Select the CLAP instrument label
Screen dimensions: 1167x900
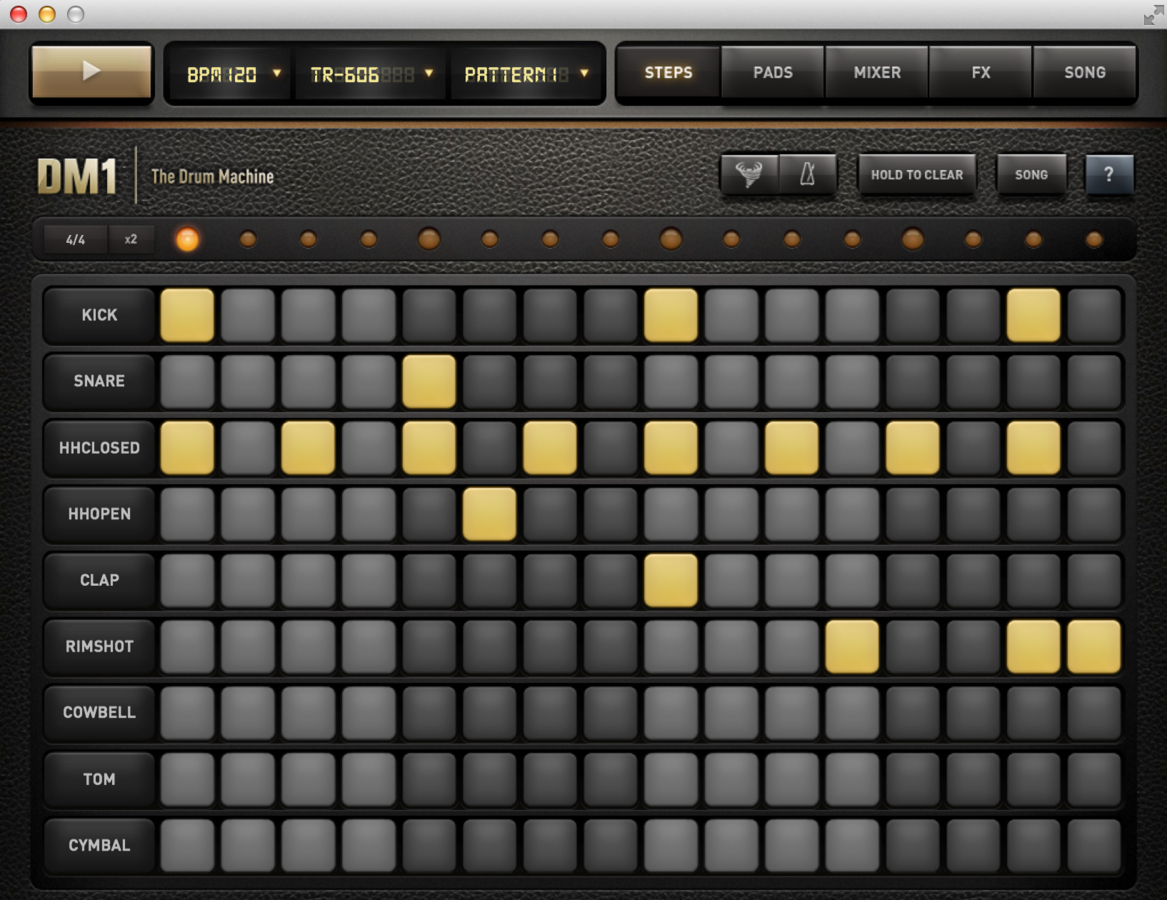[x=99, y=580]
